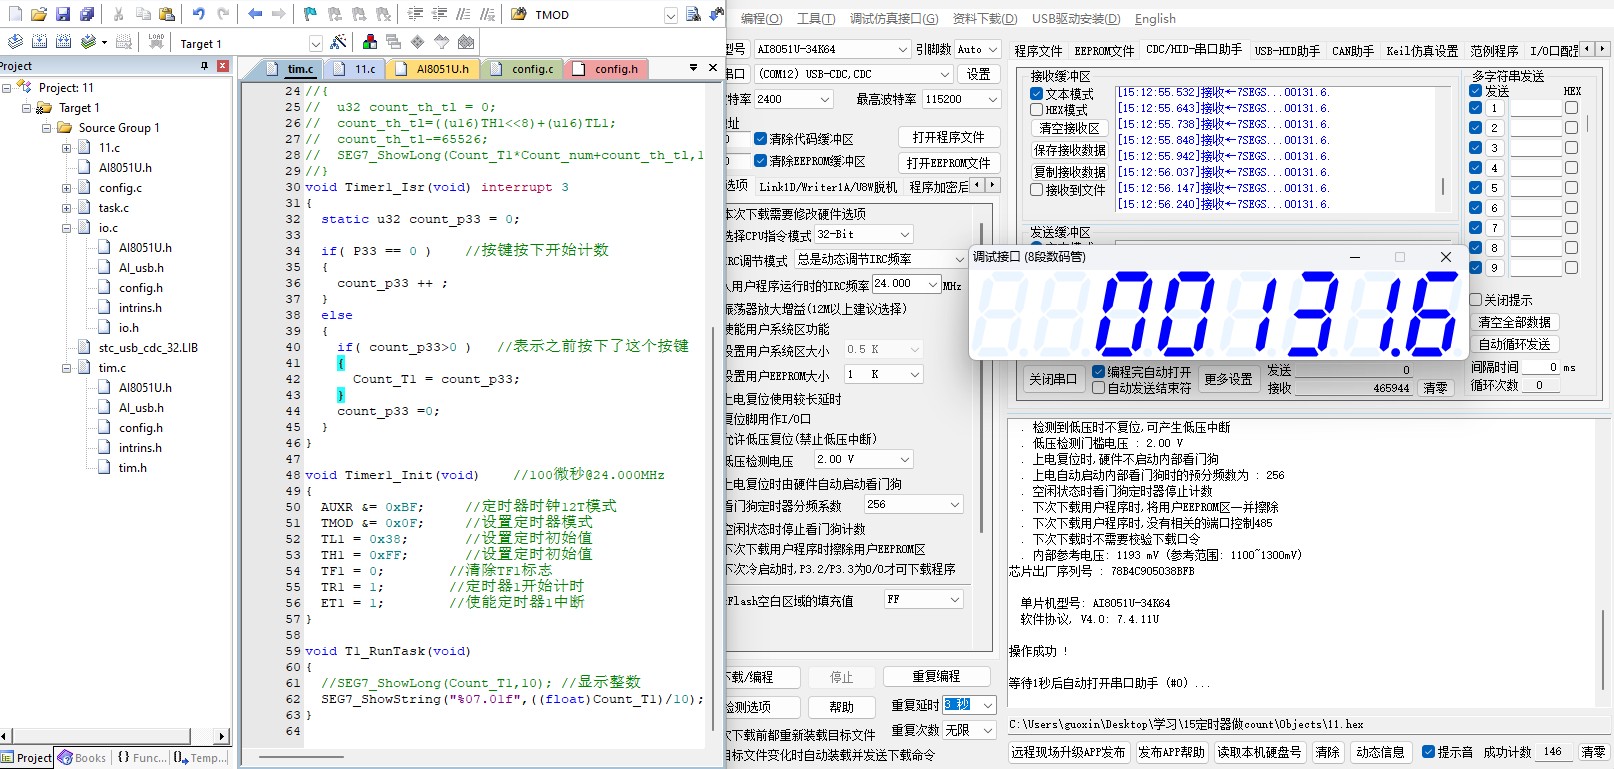Click the Find in Files icon beside TMOD
Screen dimensions: 1614x769
pyautogui.click(x=519, y=14)
